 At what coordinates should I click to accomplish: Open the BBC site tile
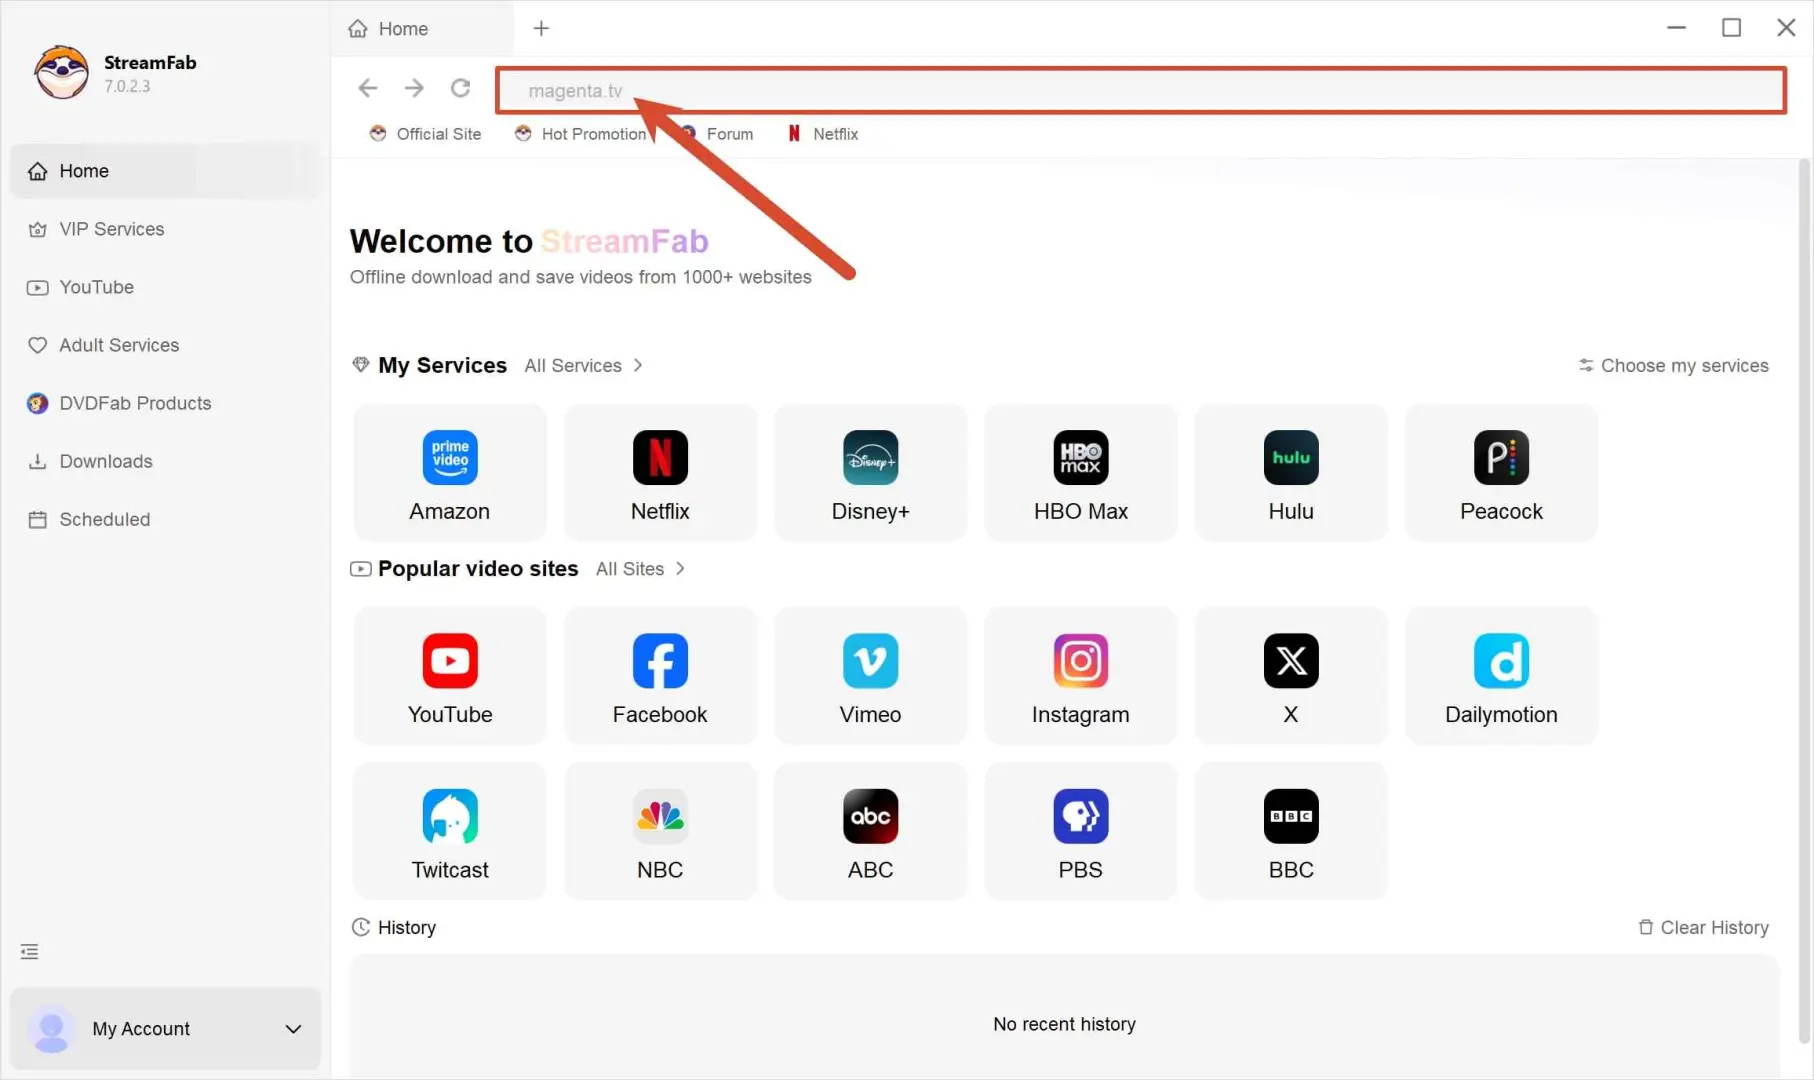coord(1291,831)
